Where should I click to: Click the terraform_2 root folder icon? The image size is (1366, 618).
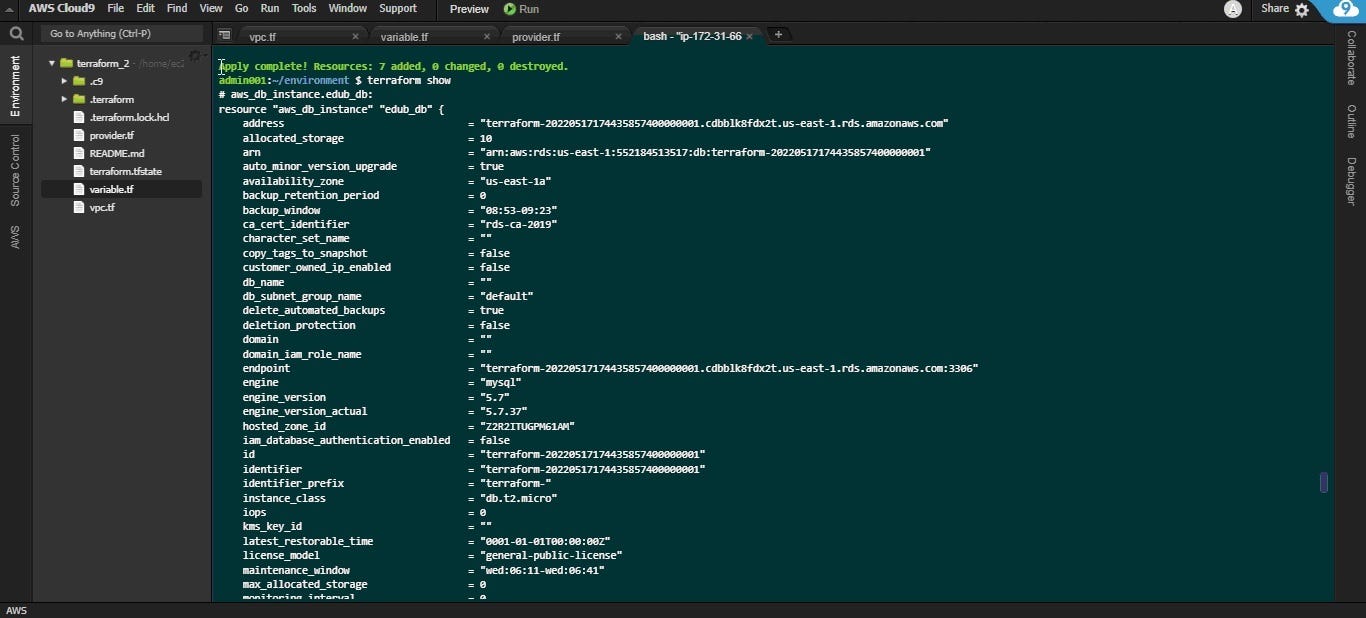pos(67,63)
